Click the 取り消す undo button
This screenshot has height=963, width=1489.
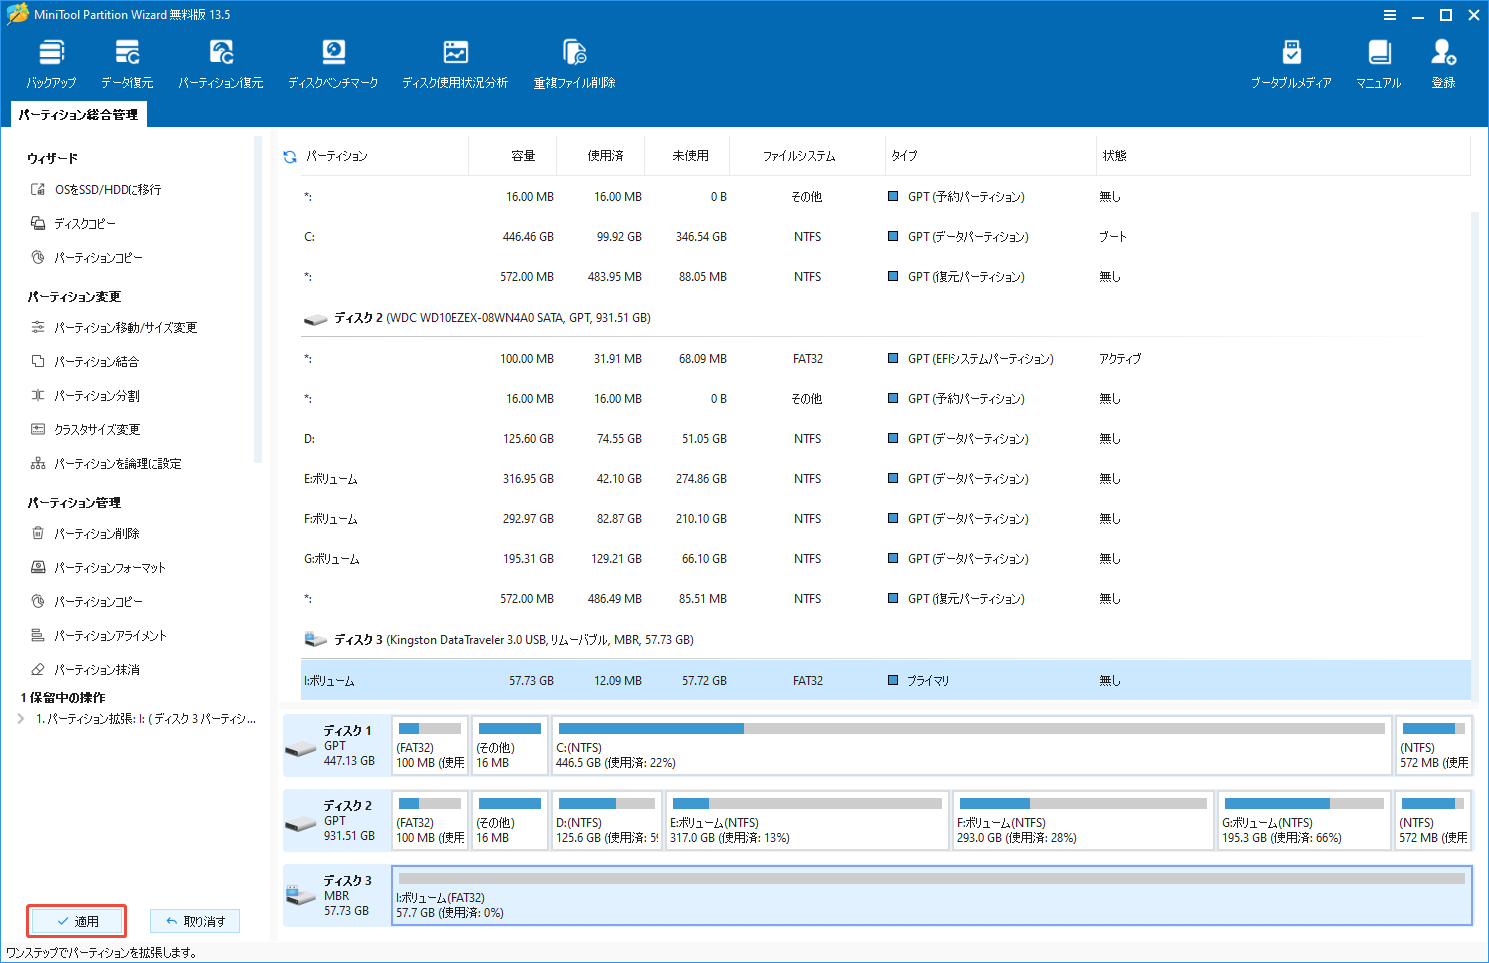coord(194,921)
